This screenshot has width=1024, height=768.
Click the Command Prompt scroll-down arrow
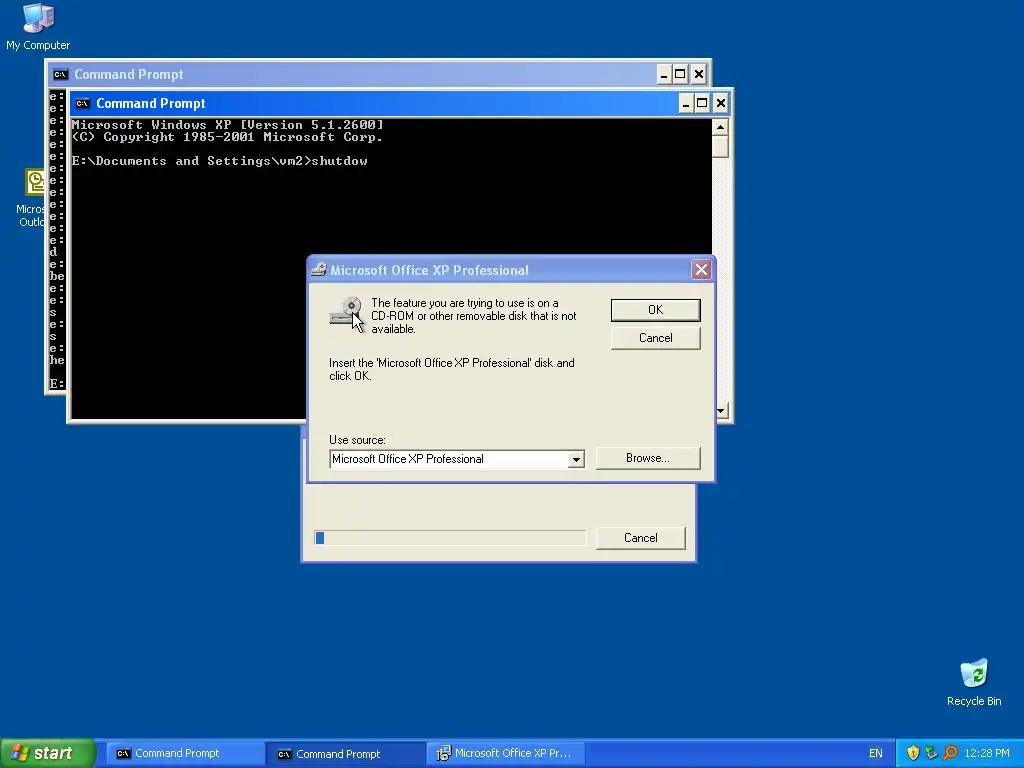(x=721, y=411)
